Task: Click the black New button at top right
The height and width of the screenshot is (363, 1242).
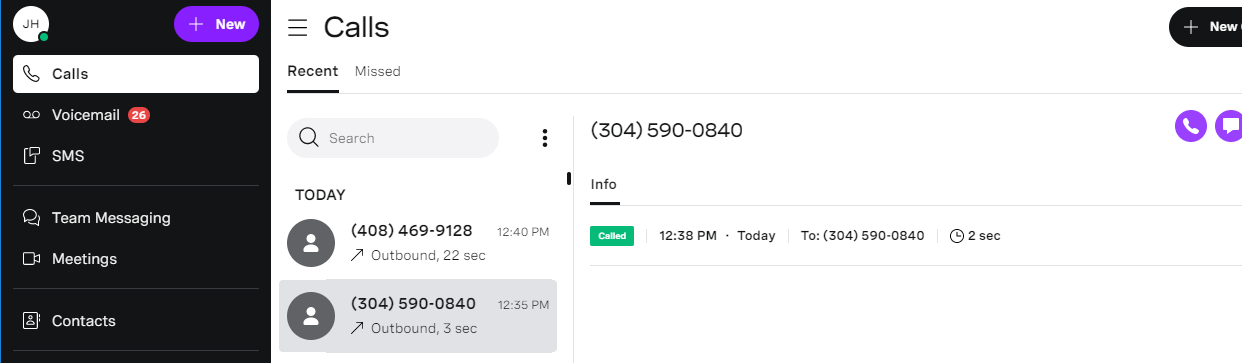Action: (x=1206, y=27)
